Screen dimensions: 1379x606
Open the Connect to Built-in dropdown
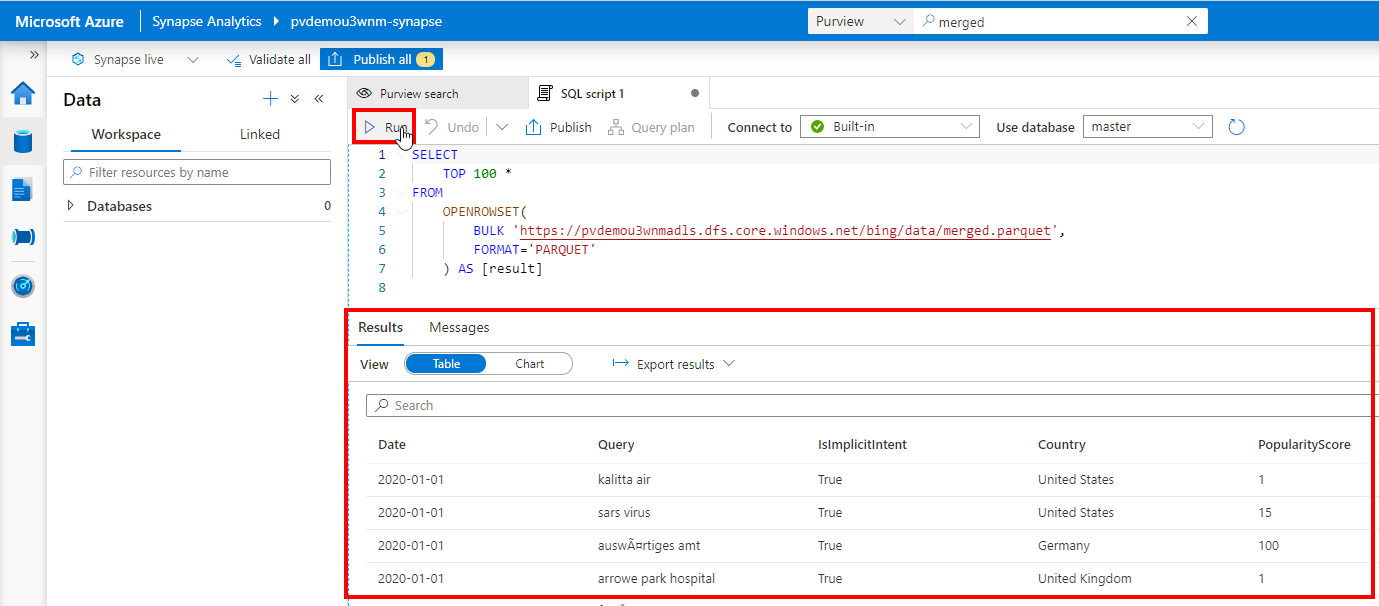click(890, 127)
